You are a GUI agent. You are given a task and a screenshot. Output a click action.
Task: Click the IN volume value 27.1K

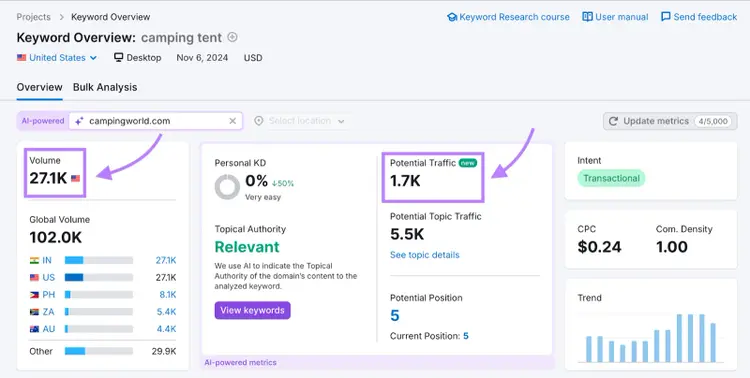[165, 260]
